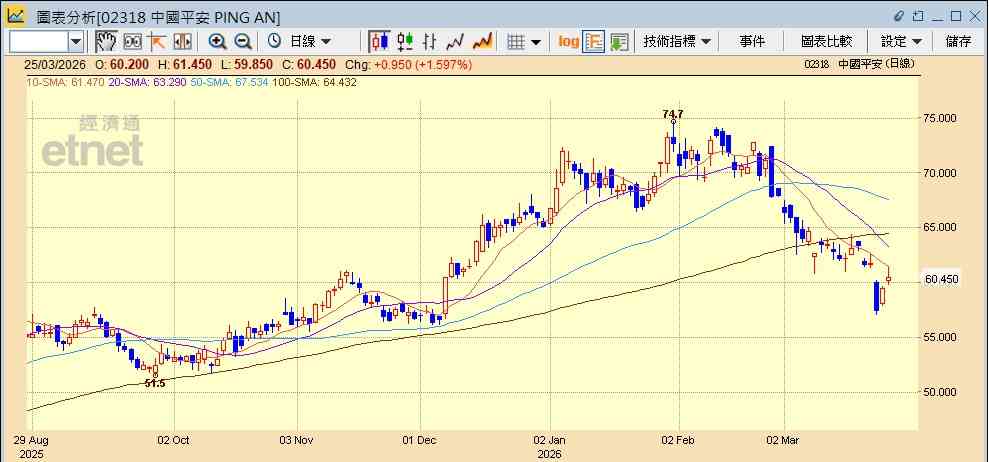Click the paperclip attach icon in title bar

900,16
